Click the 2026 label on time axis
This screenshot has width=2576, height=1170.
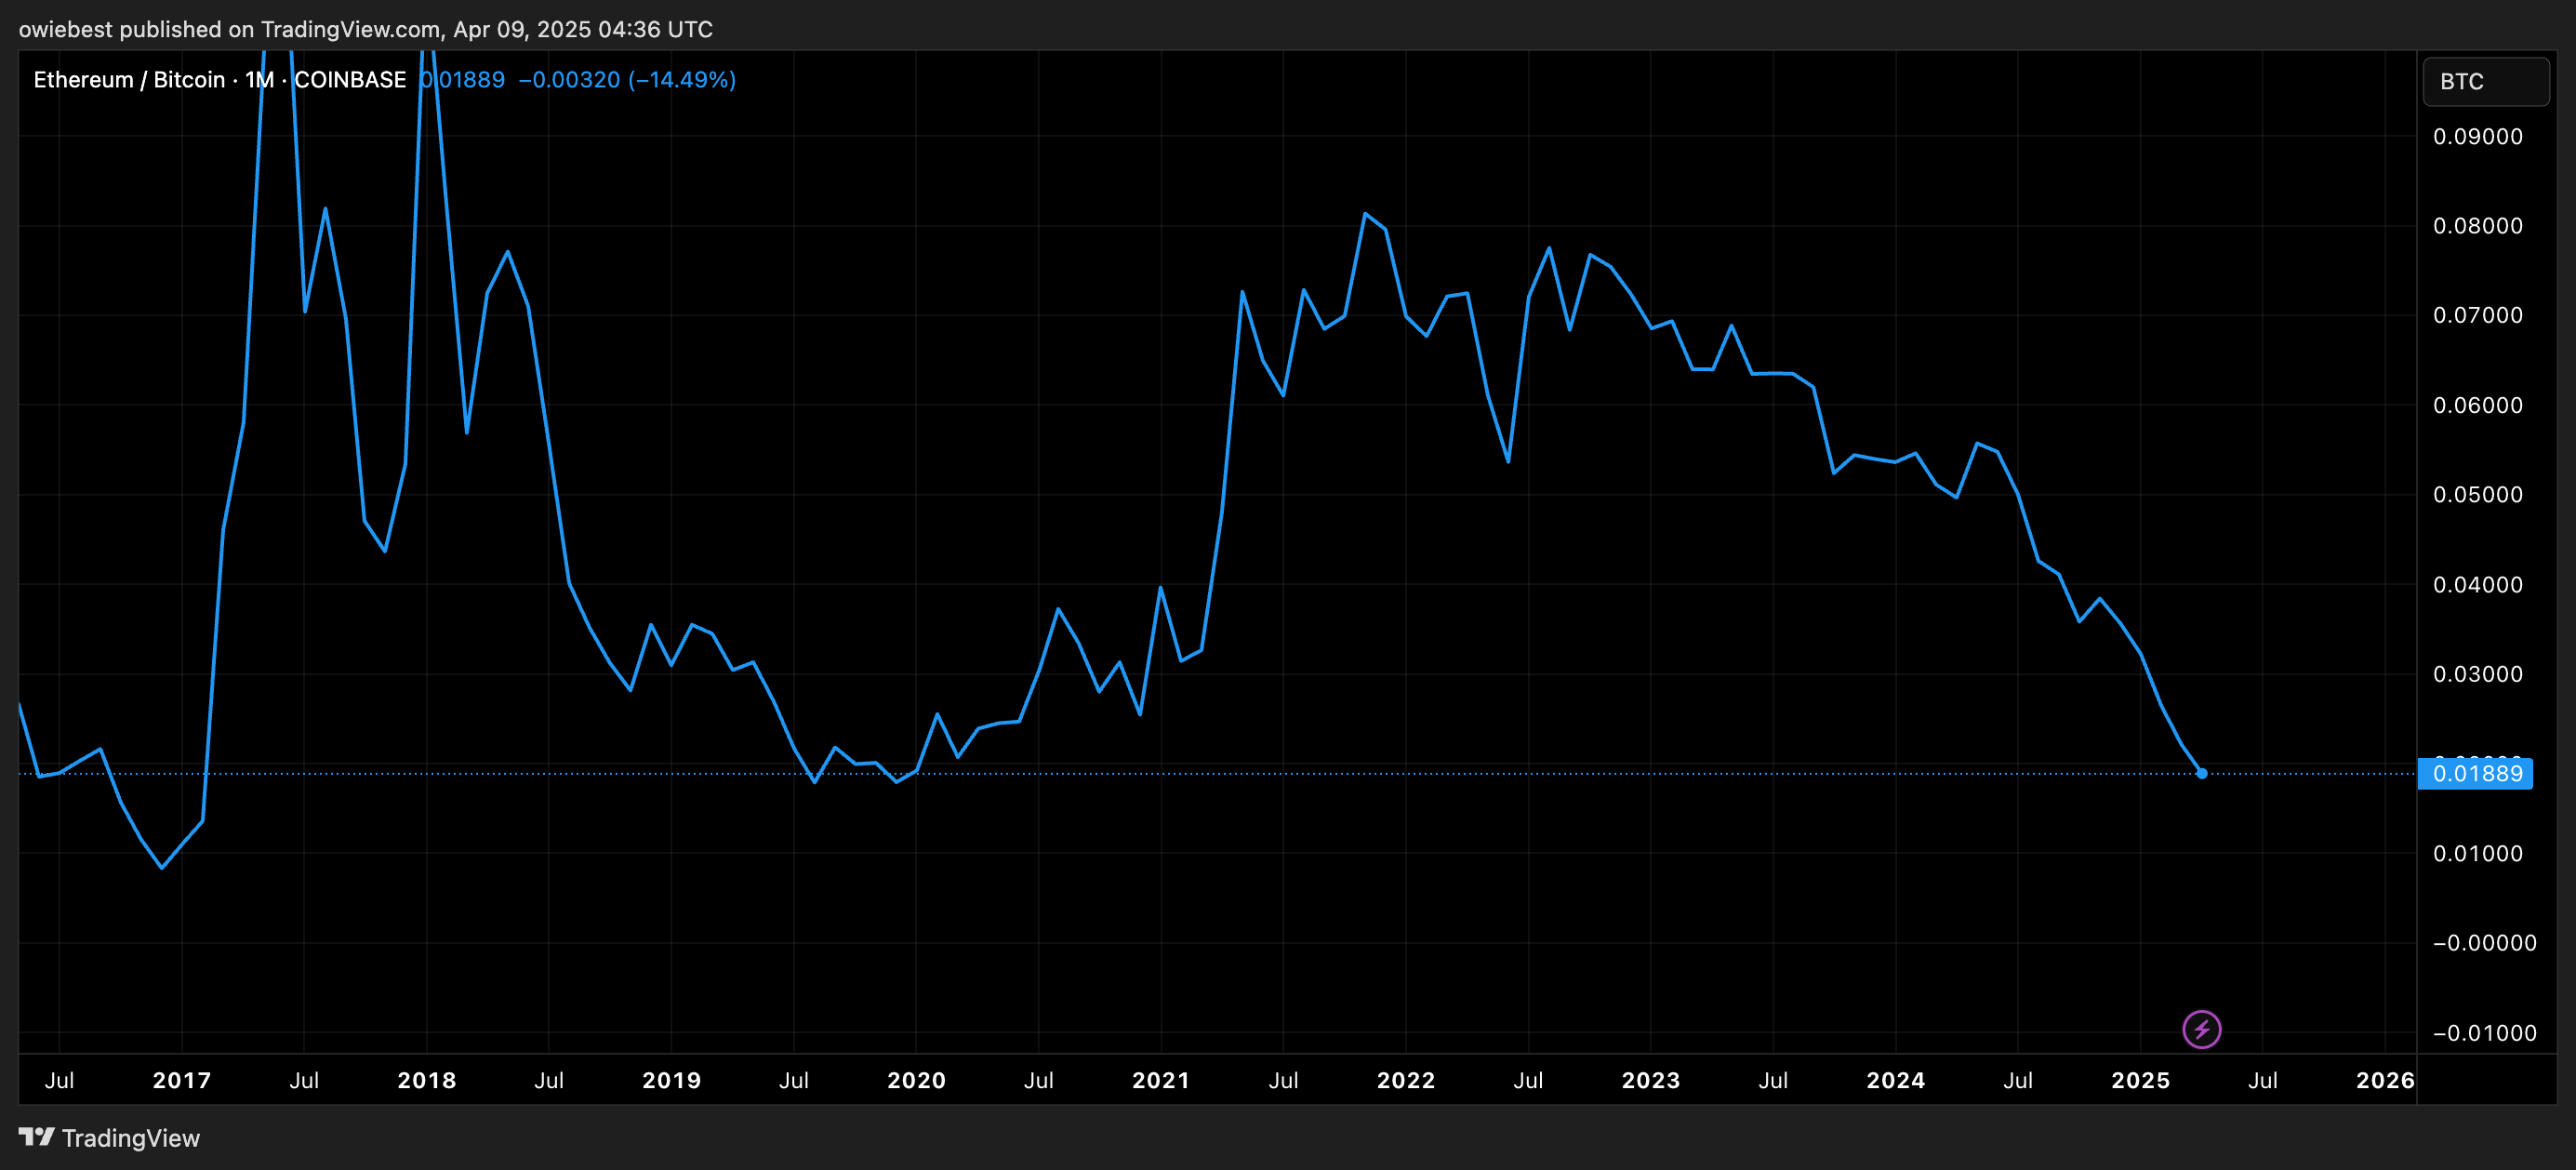[2384, 1080]
